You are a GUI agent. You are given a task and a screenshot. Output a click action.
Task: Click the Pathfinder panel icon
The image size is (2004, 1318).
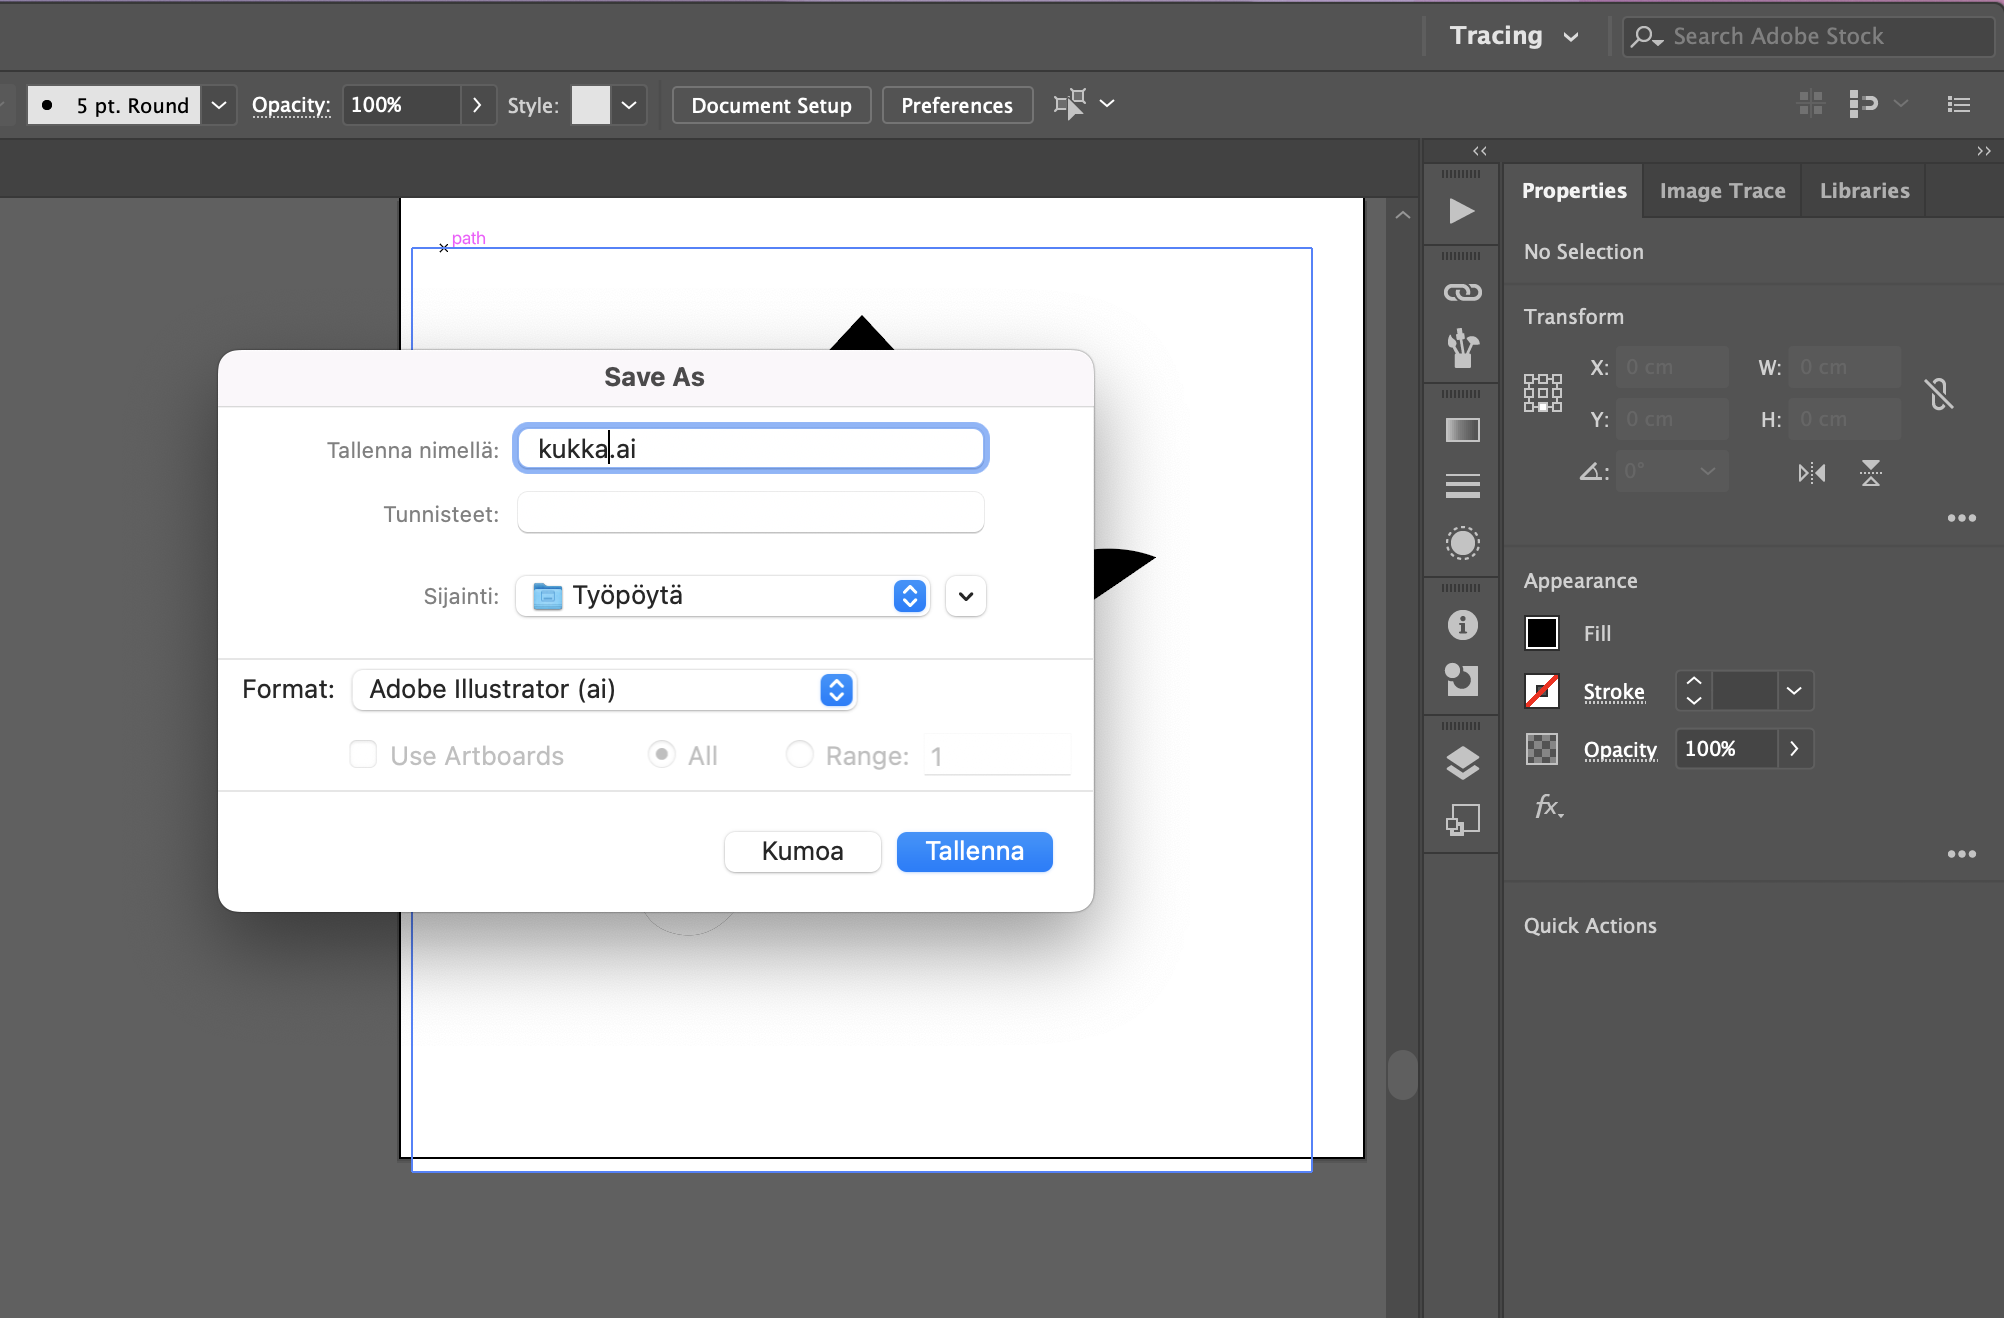click(1462, 680)
